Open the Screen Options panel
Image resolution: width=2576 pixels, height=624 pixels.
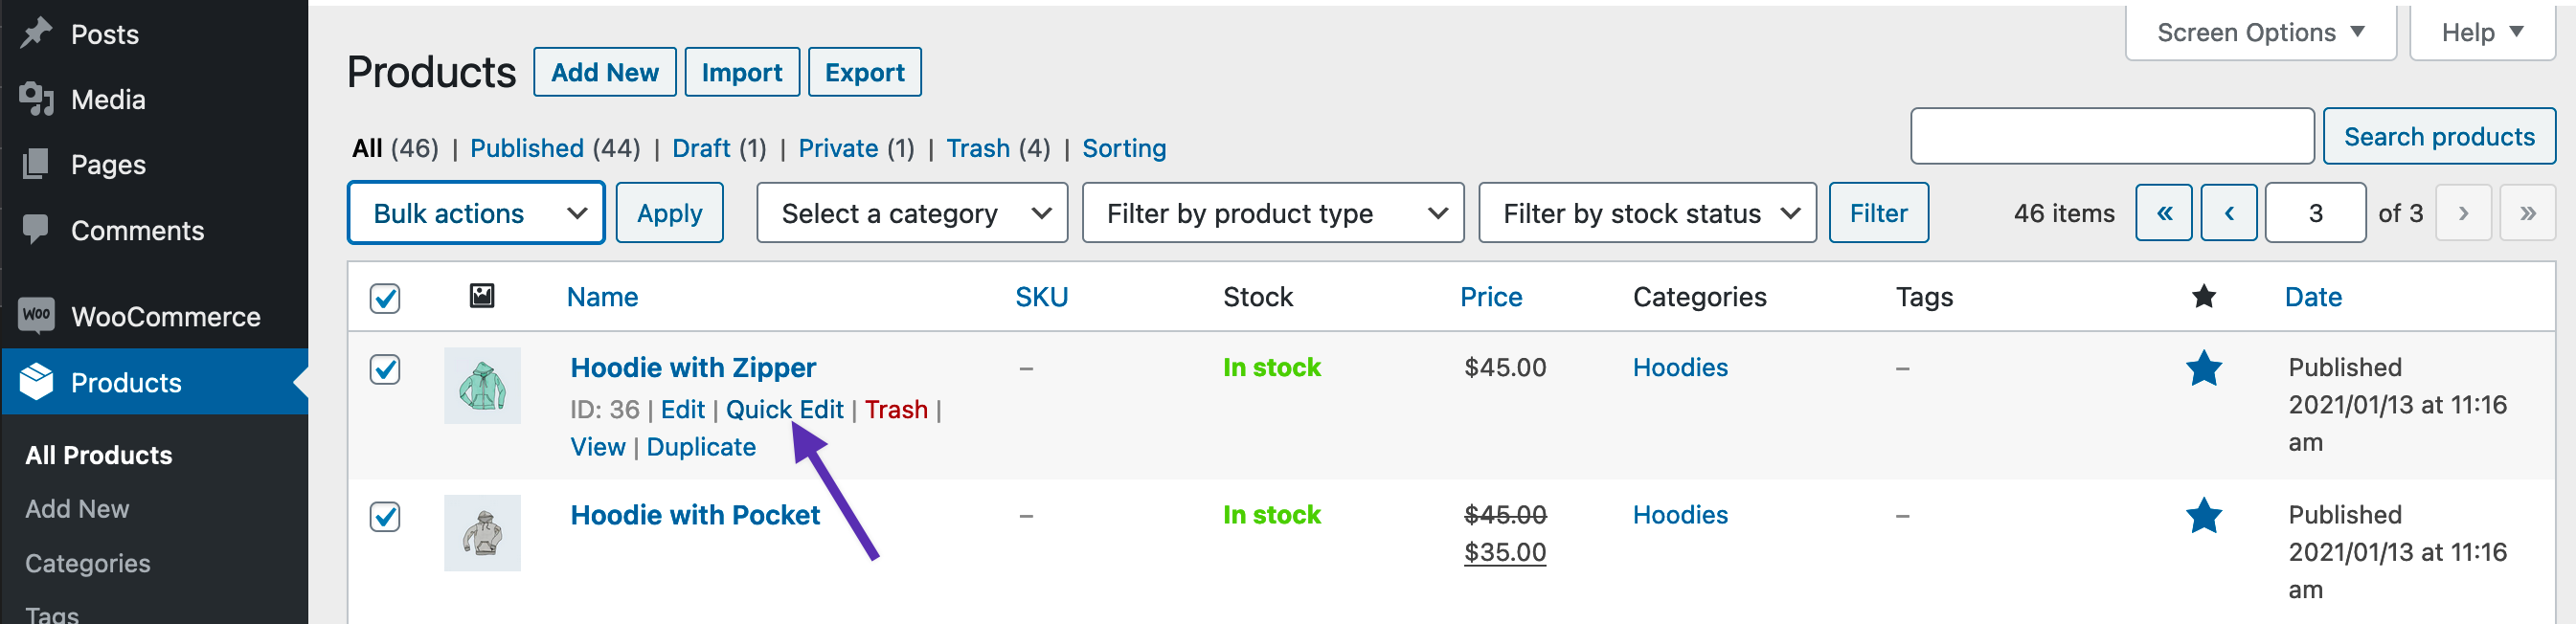(2259, 31)
